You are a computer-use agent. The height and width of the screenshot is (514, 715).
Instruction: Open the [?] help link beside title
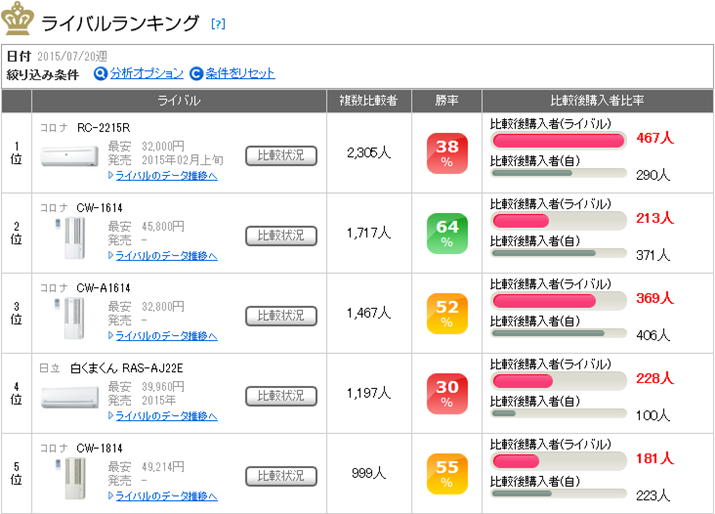tap(218, 23)
